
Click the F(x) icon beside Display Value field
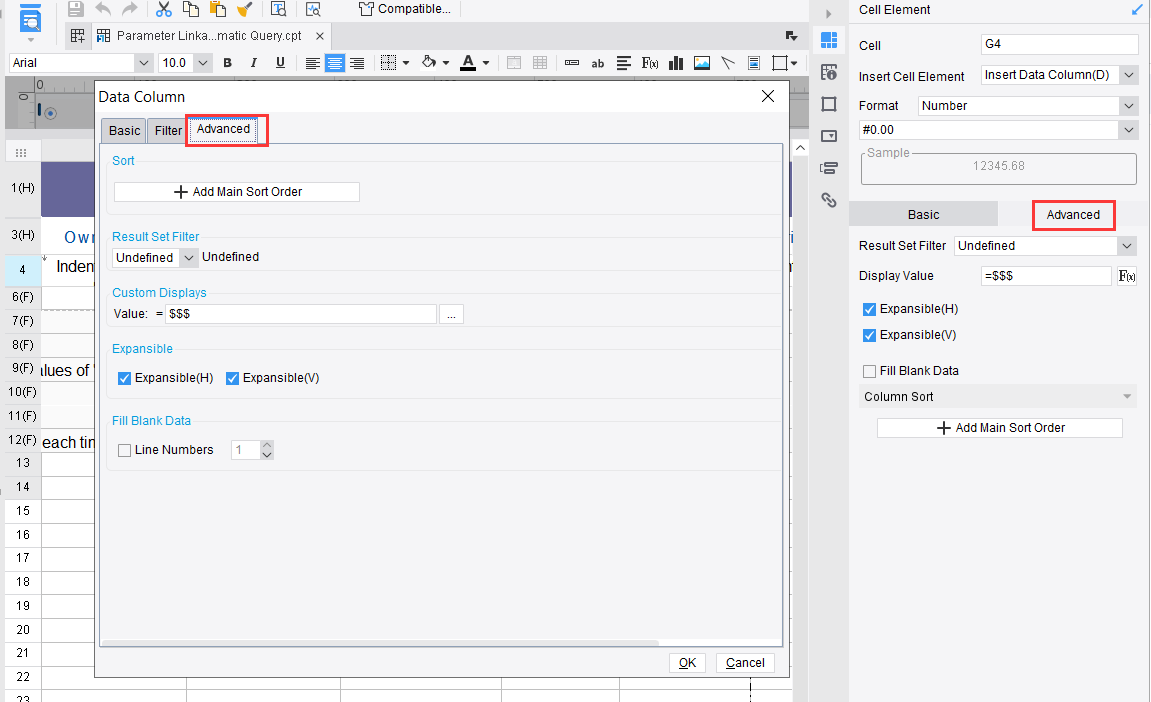(x=1126, y=276)
